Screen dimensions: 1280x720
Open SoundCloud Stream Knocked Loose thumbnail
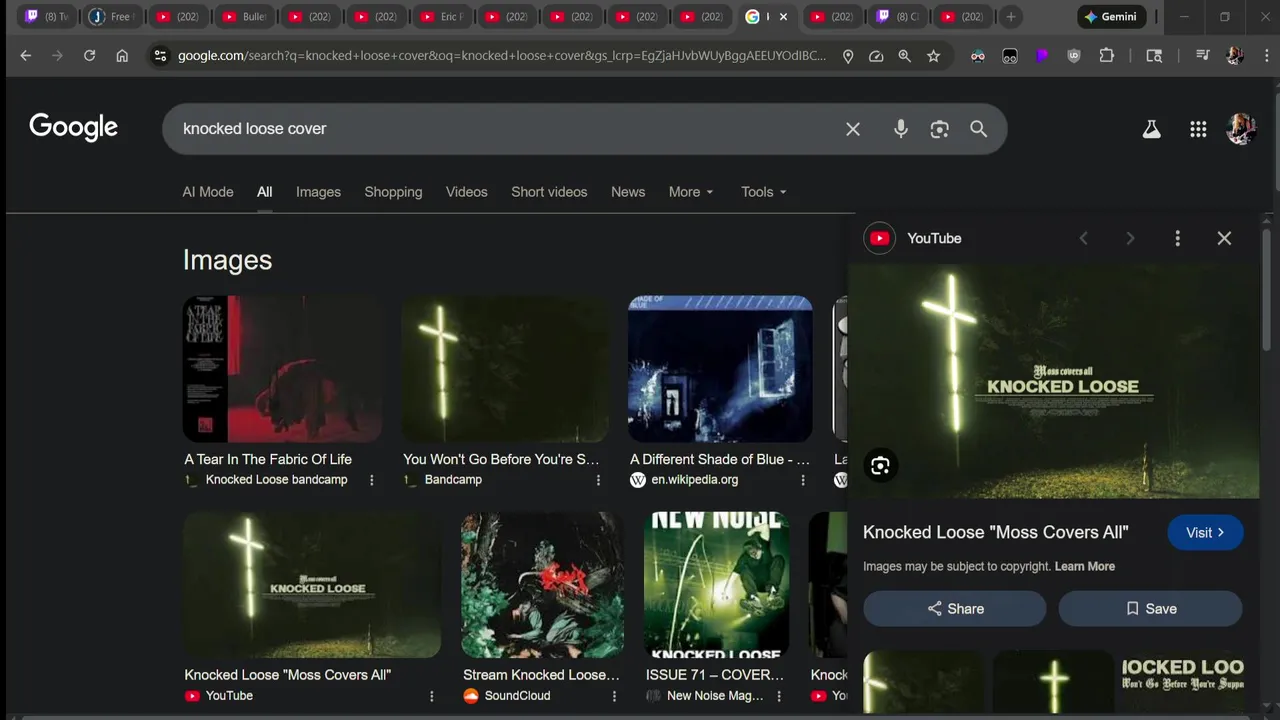[x=543, y=585]
